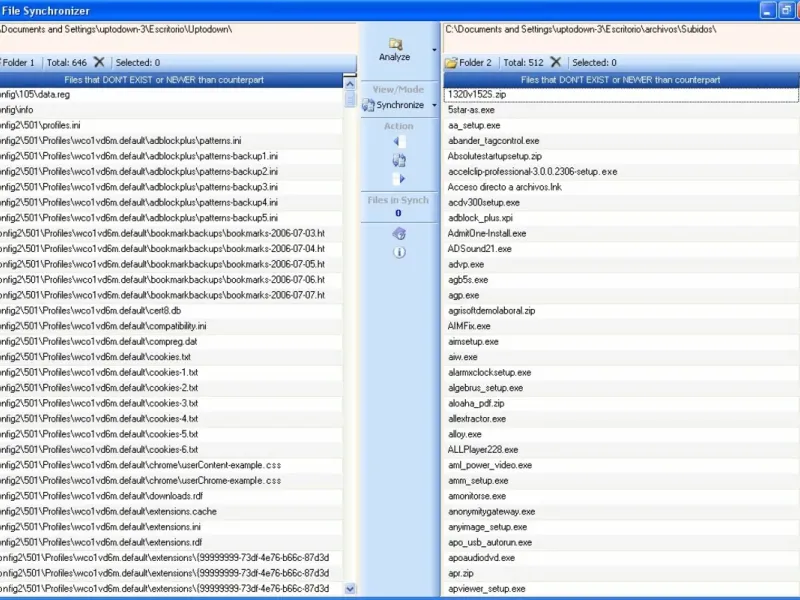Select the 5star-as.exe file

(621, 110)
